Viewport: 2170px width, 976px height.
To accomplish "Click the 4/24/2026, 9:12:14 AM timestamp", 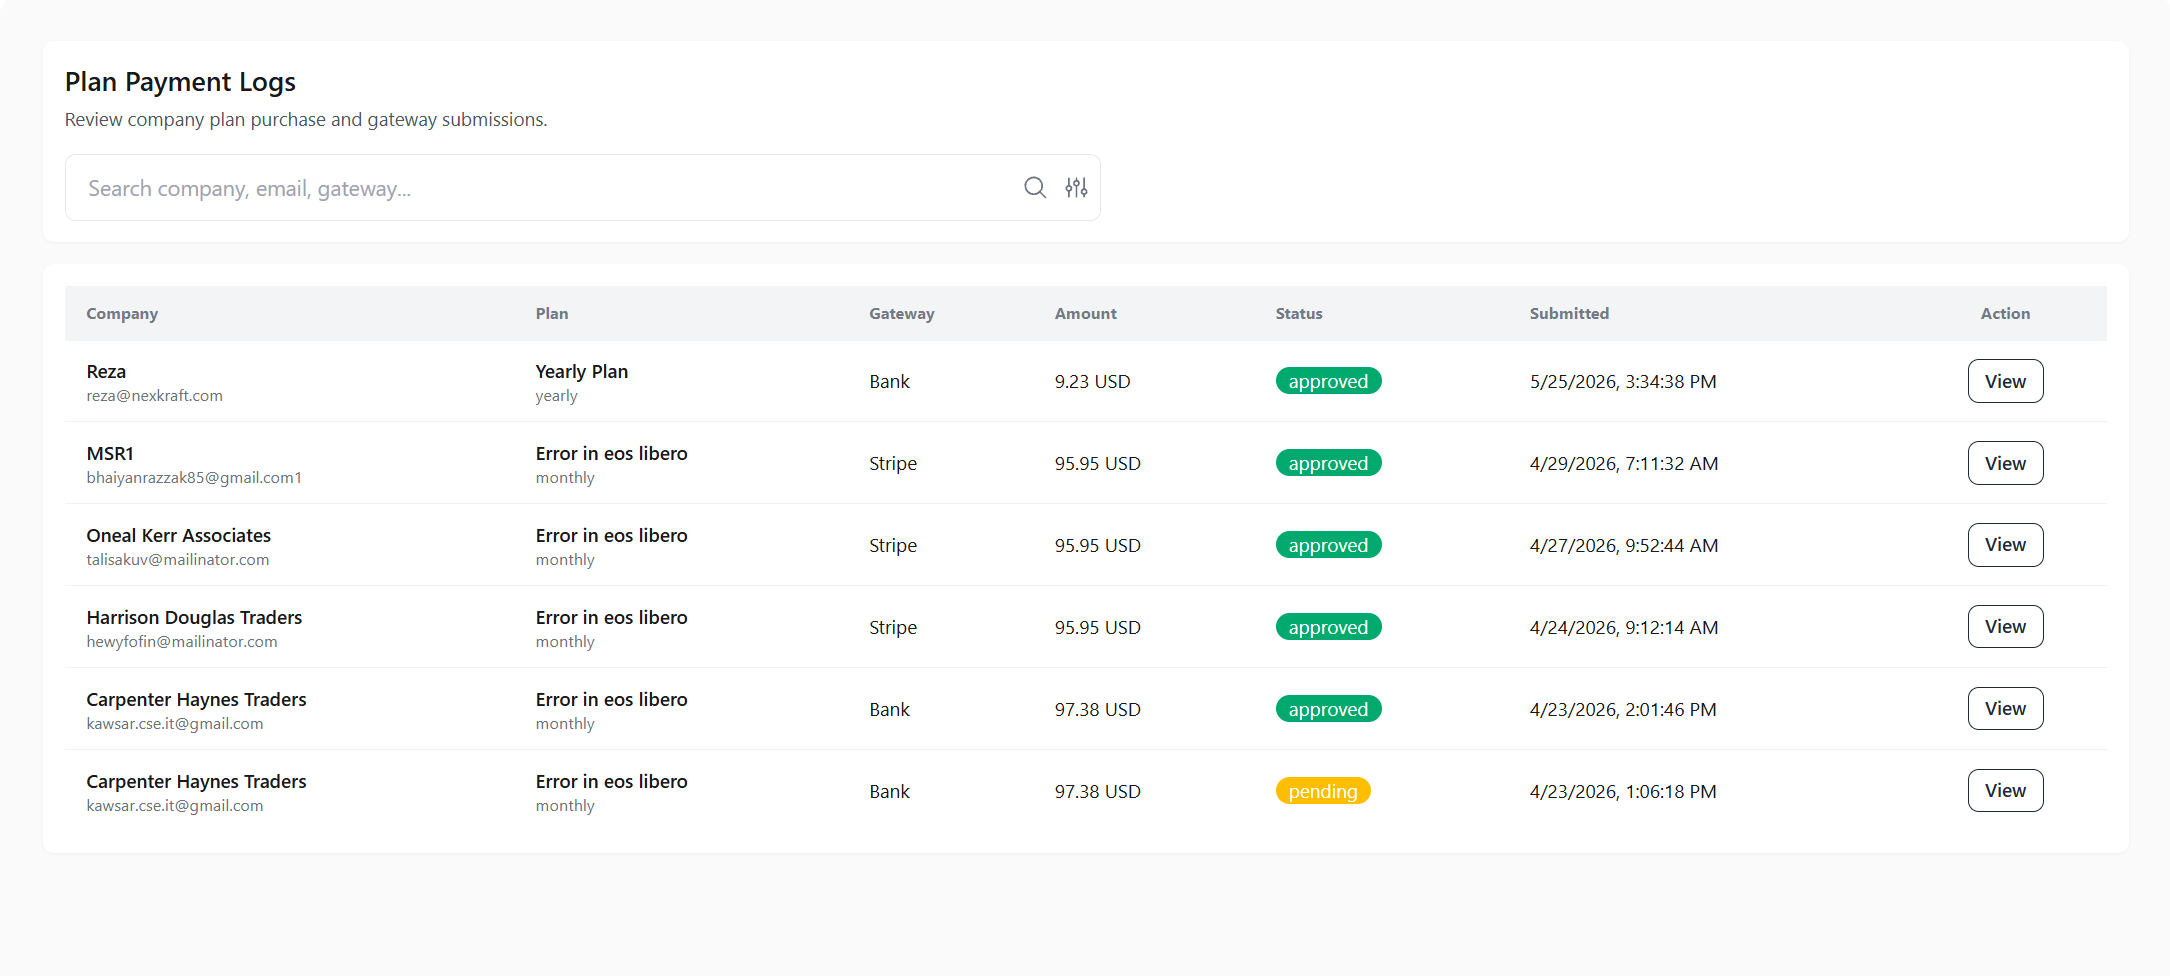I will pos(1624,628).
